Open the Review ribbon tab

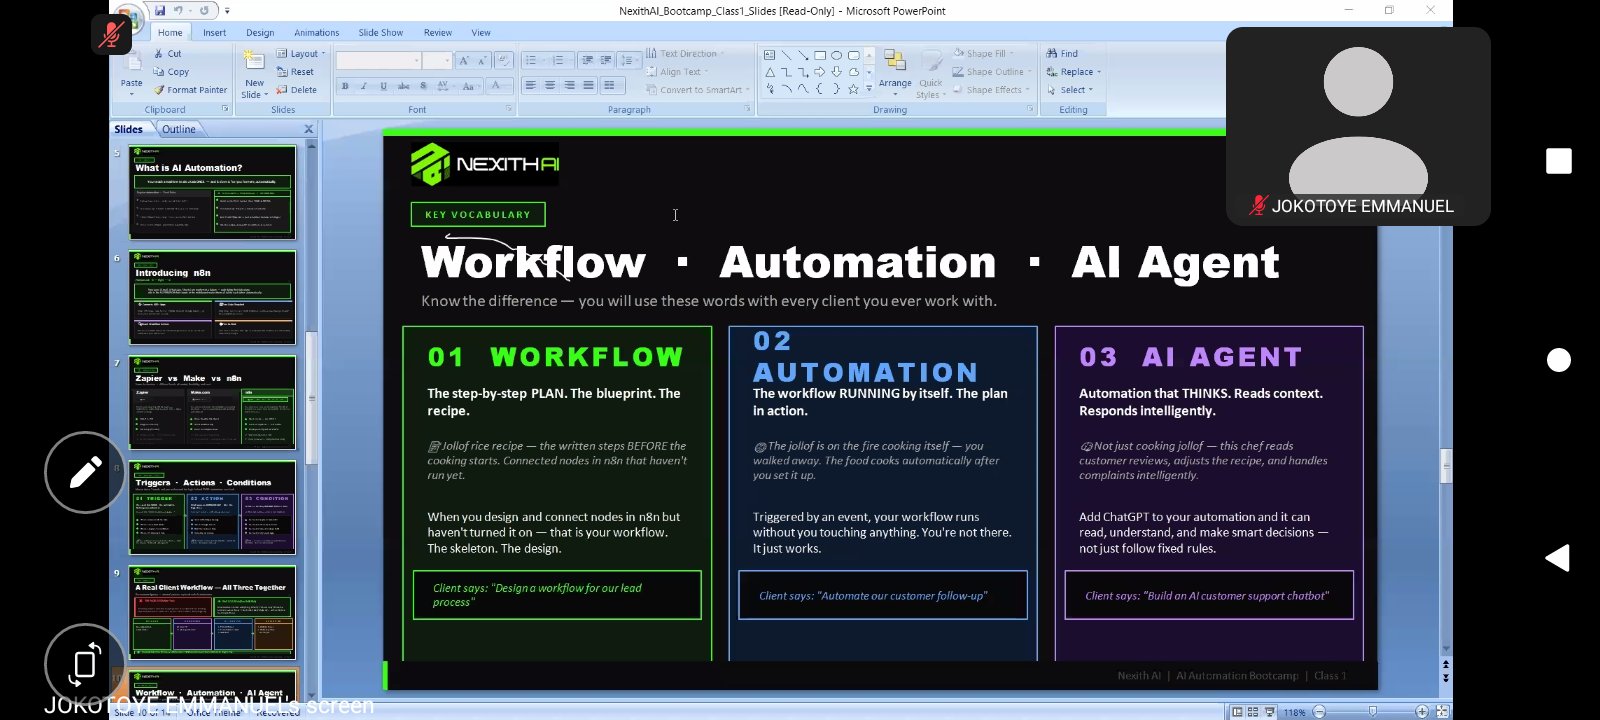437,32
